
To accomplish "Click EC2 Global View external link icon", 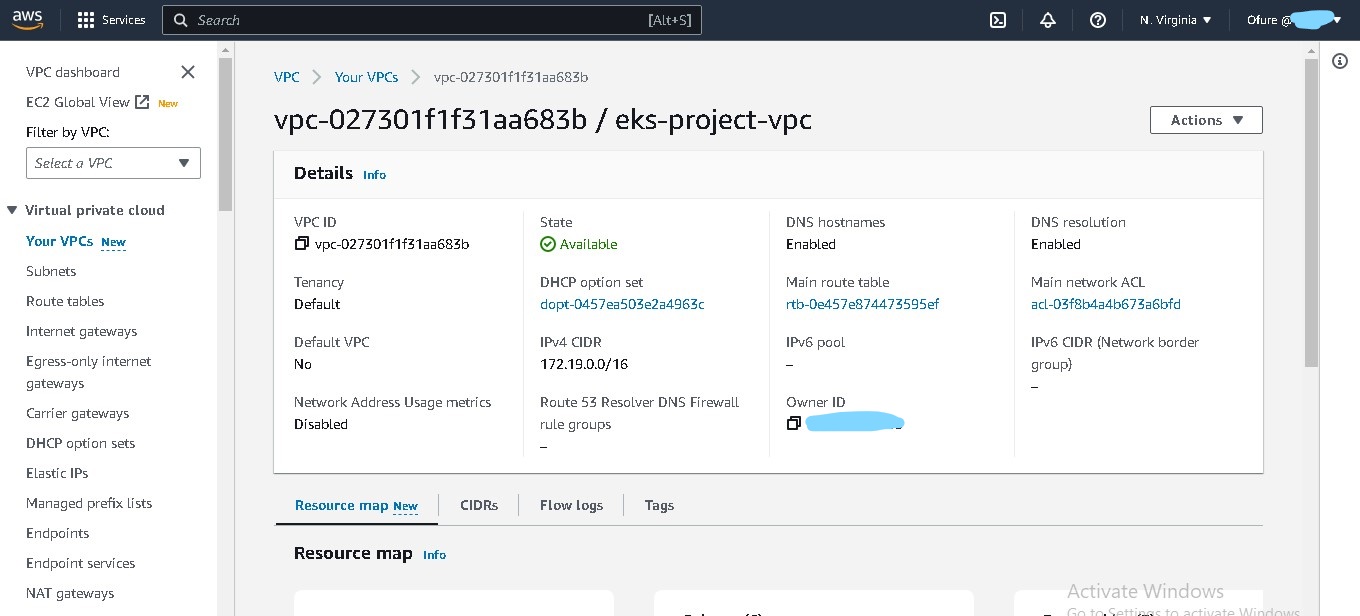I will pos(142,102).
